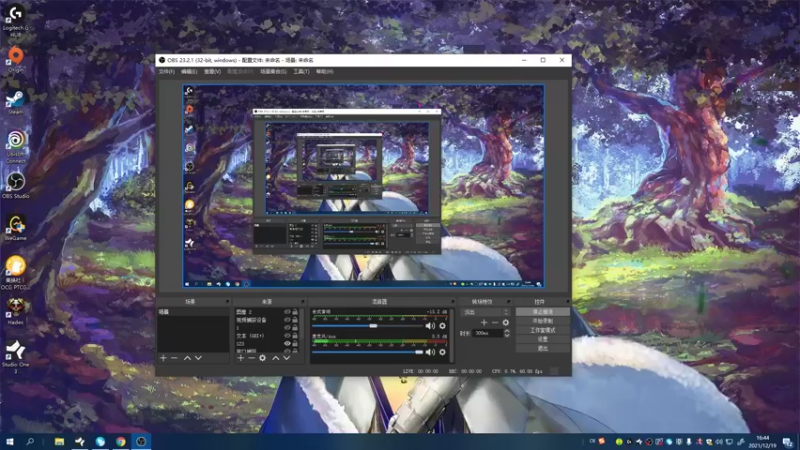Open OBS Studio desktop shortcut
800x450 pixels.
tap(16, 186)
